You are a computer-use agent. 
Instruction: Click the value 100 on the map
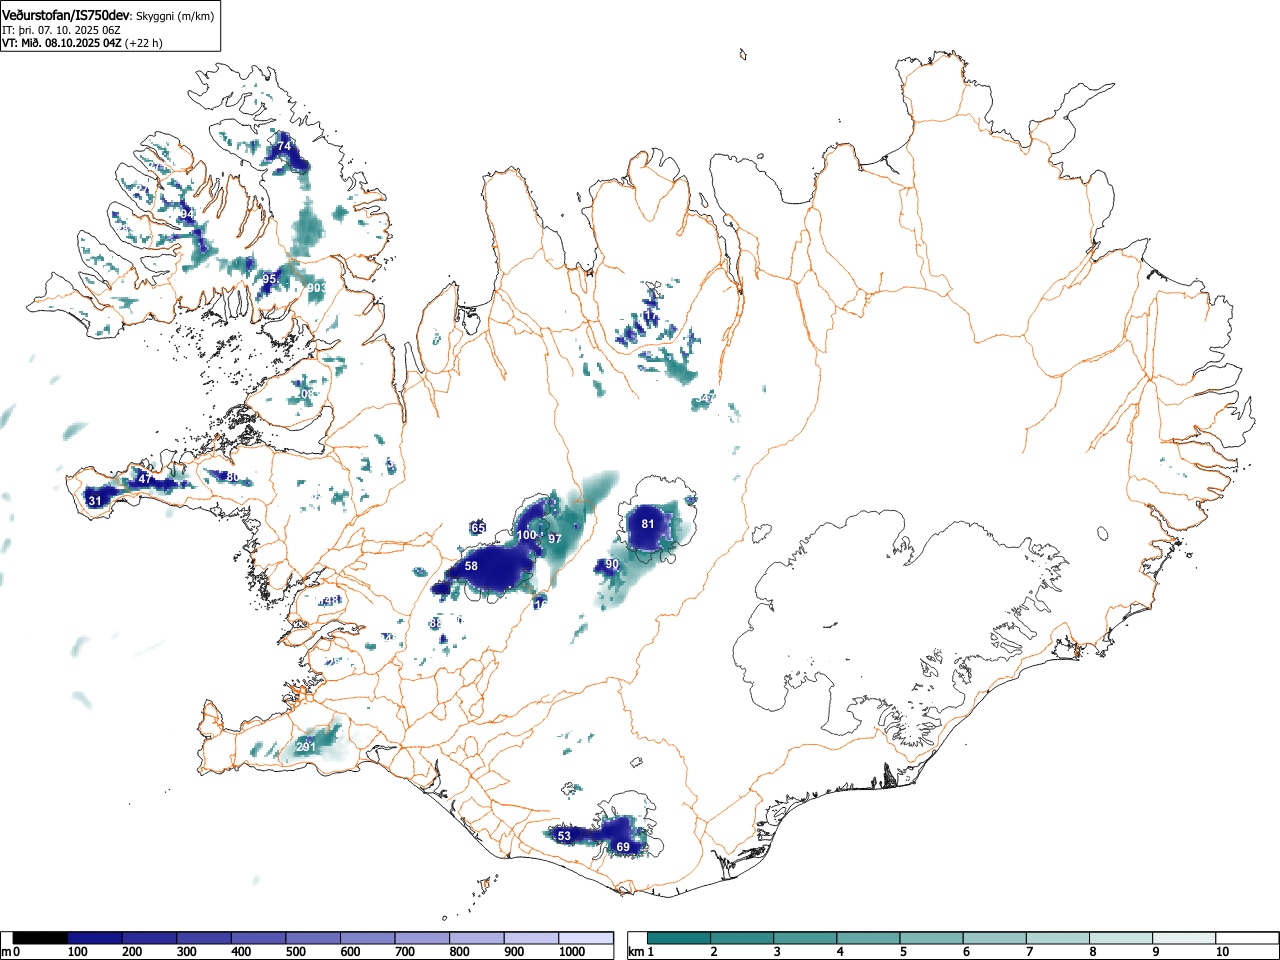tap(527, 536)
